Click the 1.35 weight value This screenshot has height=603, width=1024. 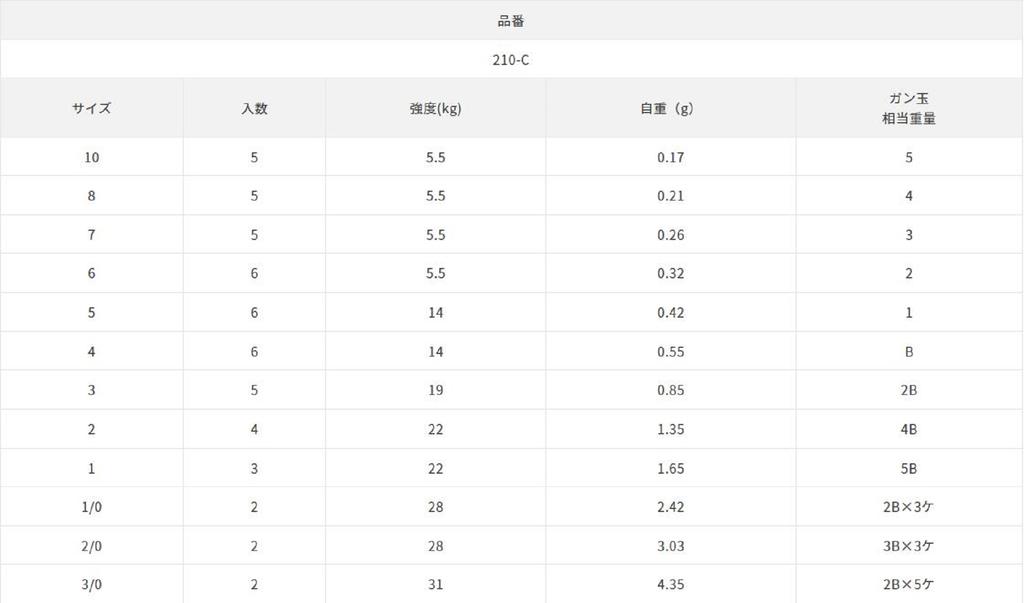click(670, 430)
